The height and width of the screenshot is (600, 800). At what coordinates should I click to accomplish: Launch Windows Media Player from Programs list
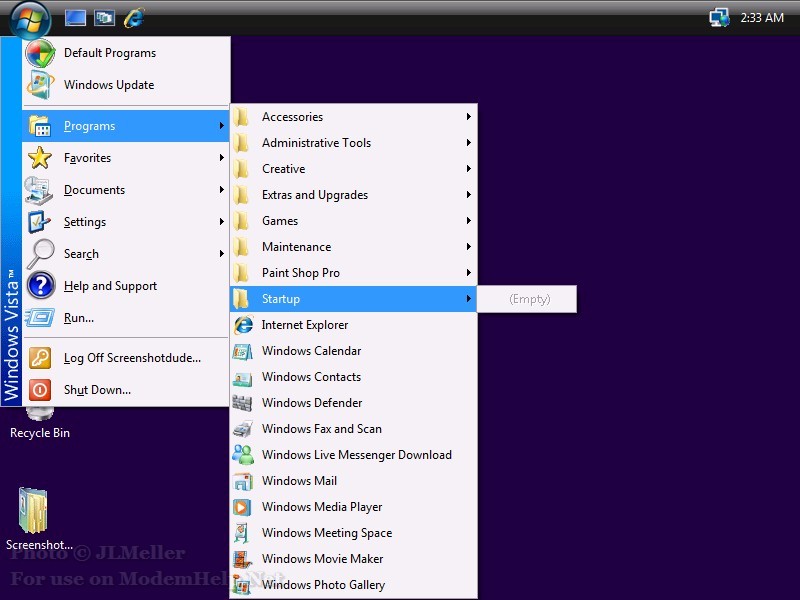pos(322,507)
